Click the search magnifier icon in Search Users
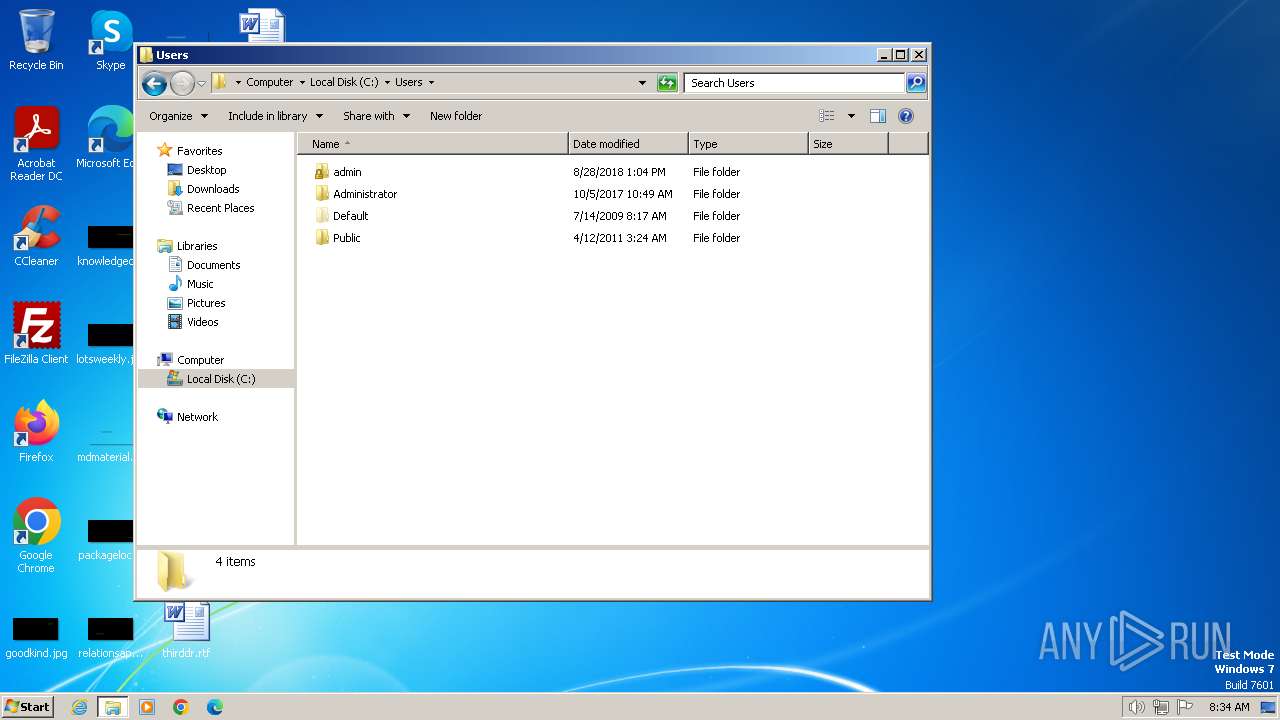The width and height of the screenshot is (1280, 720). [915, 83]
